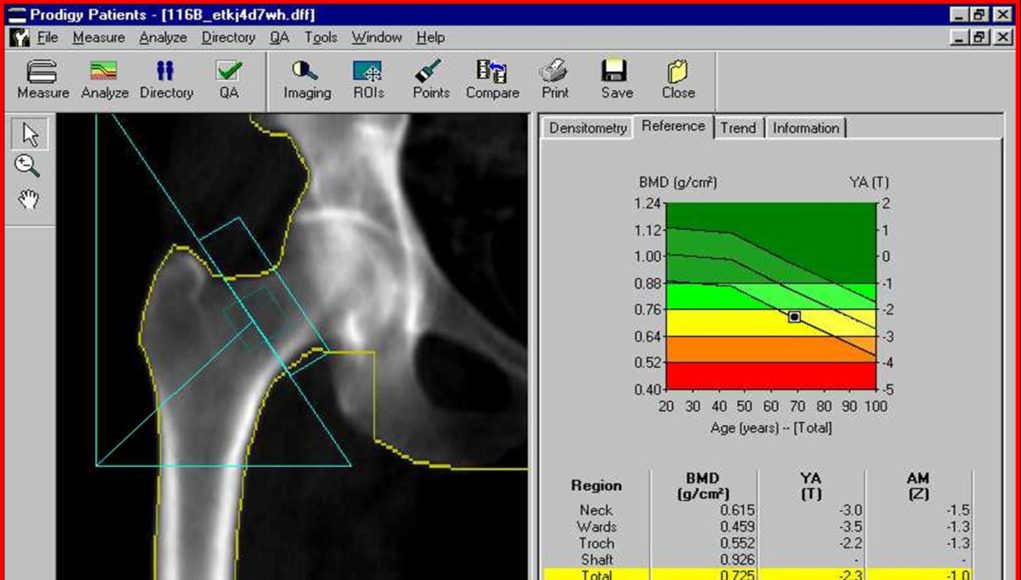Open the Tools menu
Image resolution: width=1021 pixels, height=580 pixels.
[320, 38]
